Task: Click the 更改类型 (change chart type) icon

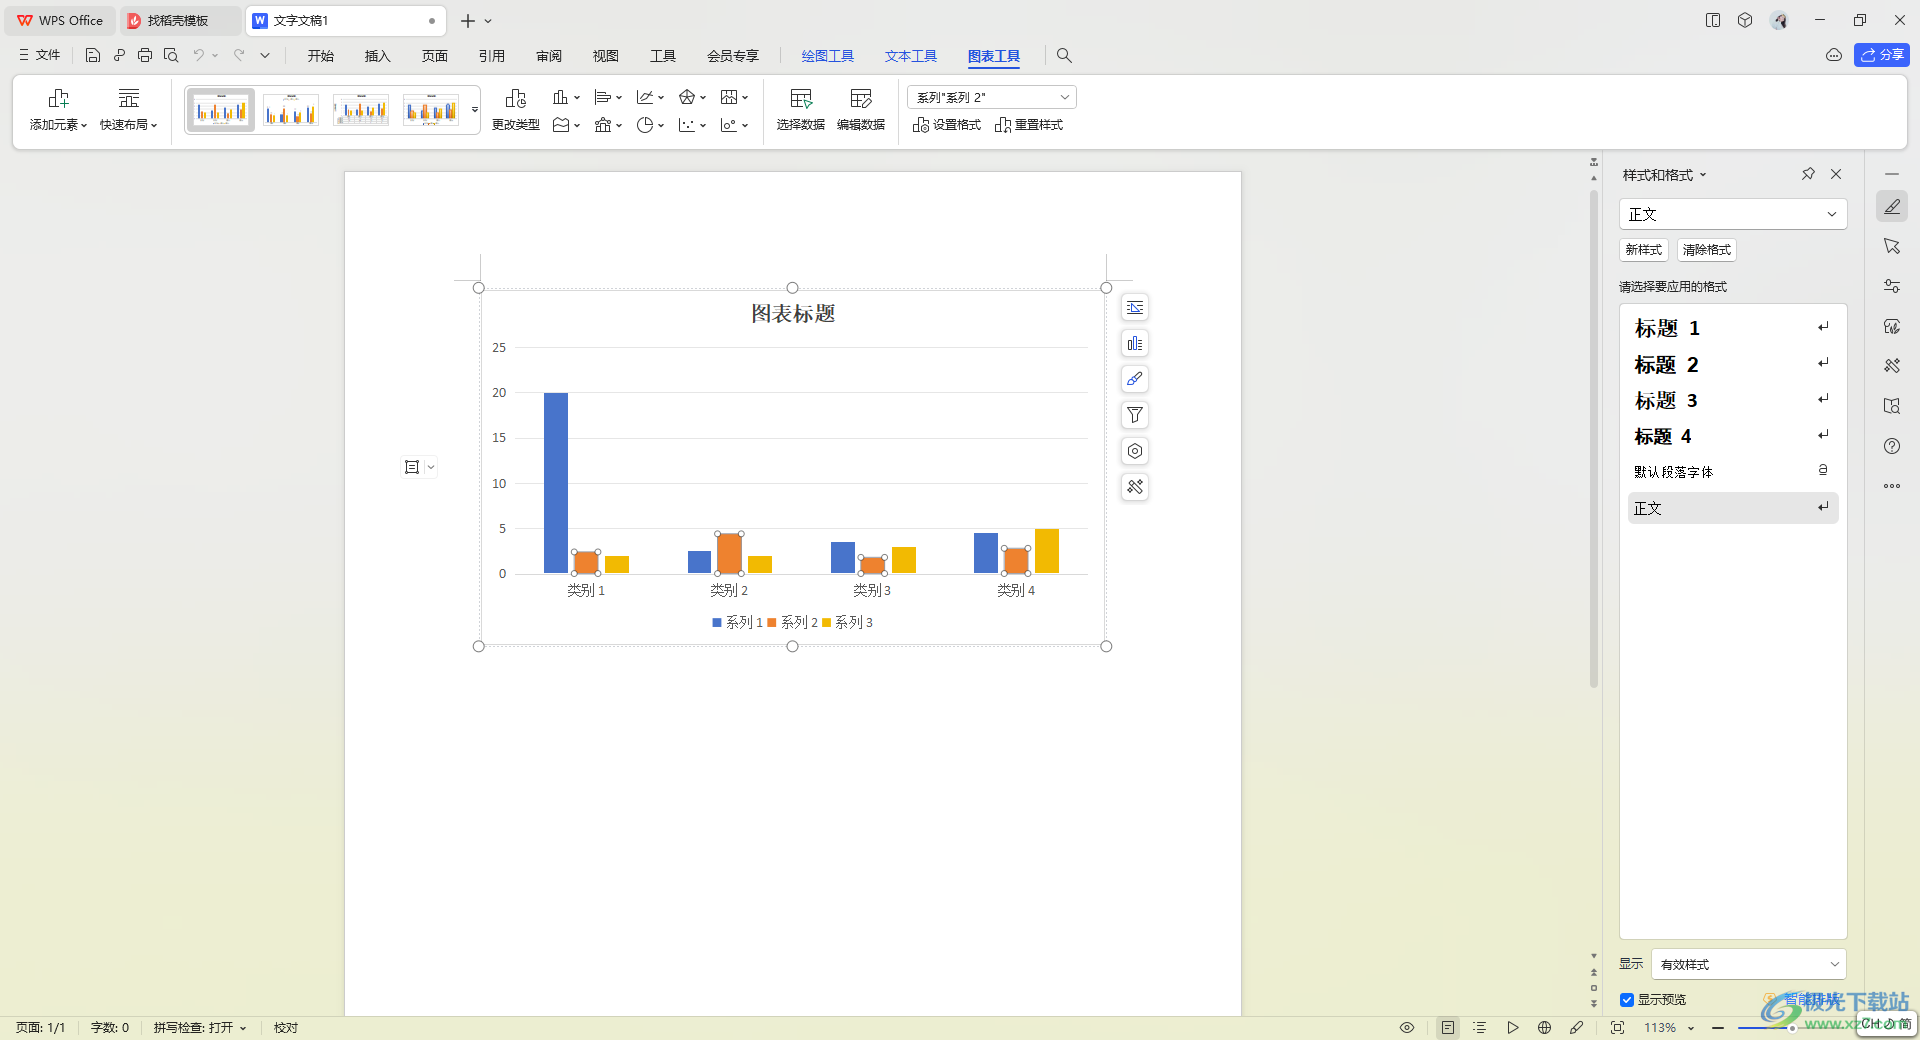Action: (x=516, y=98)
